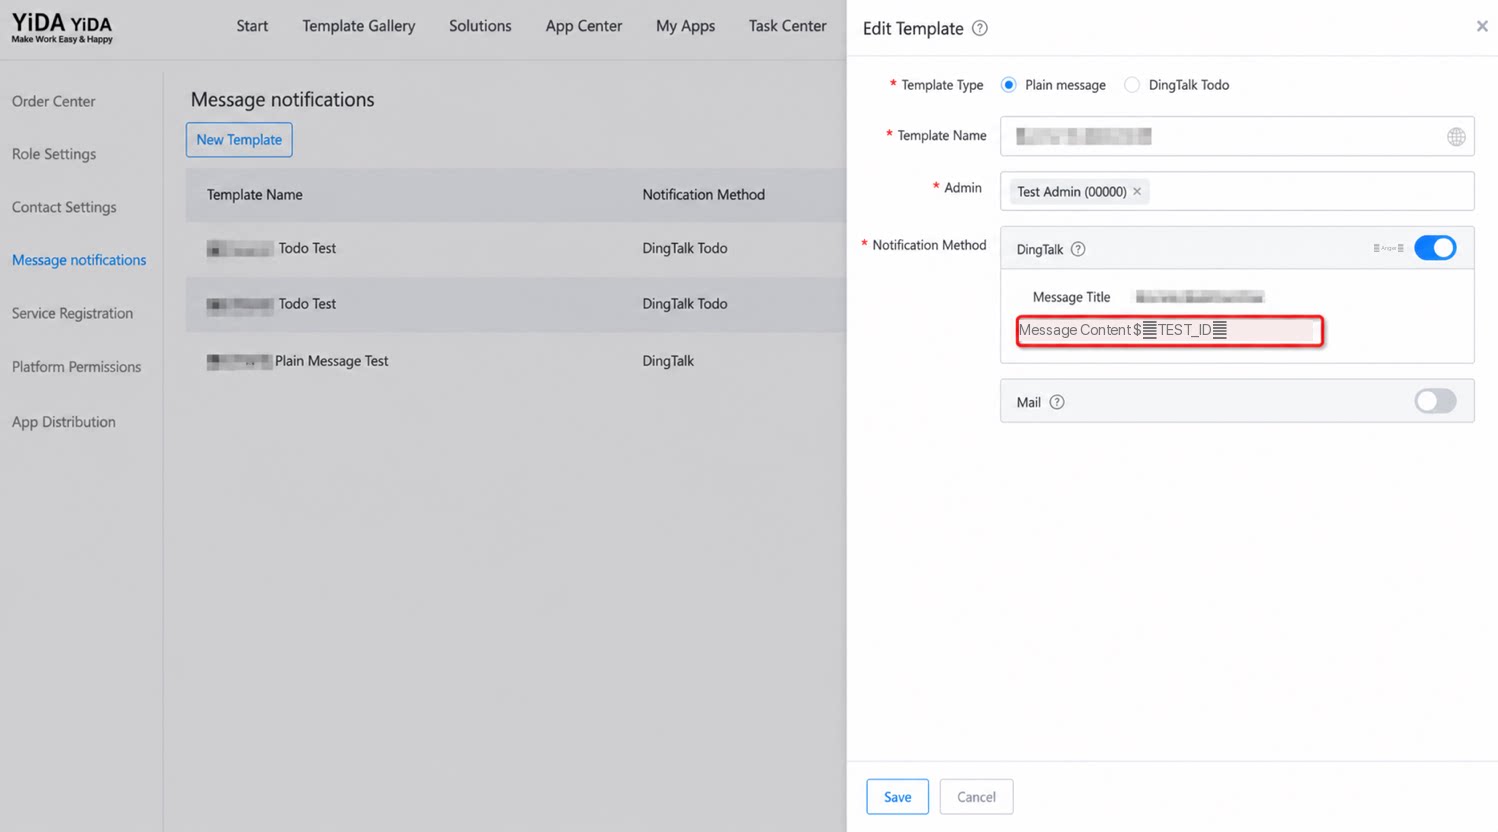Viewport: 1498px width, 832px height.
Task: Go to App Center in top navigation
Action: [x=584, y=26]
